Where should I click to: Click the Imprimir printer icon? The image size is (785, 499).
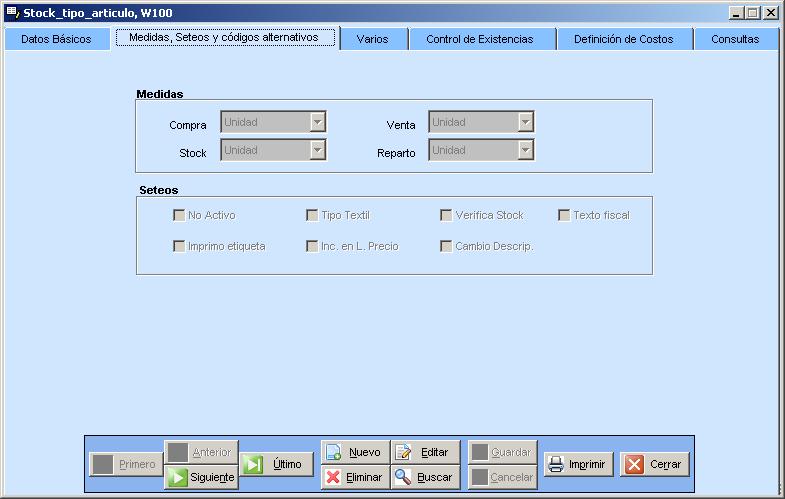[556, 464]
